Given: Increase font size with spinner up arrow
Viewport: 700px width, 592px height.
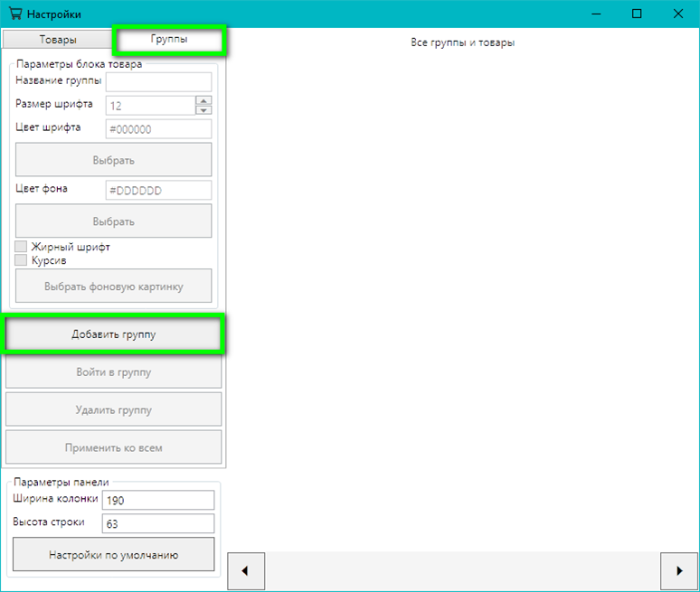Looking at the screenshot, I should [204, 100].
